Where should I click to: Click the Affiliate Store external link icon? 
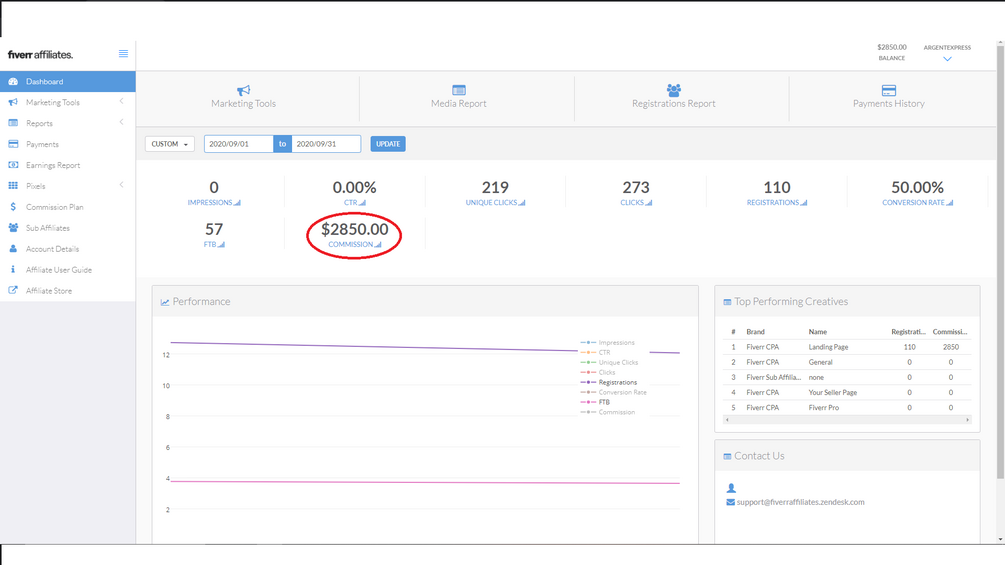point(13,290)
